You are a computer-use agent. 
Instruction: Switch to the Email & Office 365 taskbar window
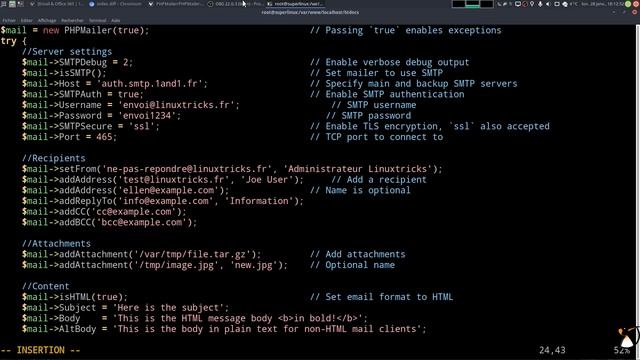tap(56, 4)
